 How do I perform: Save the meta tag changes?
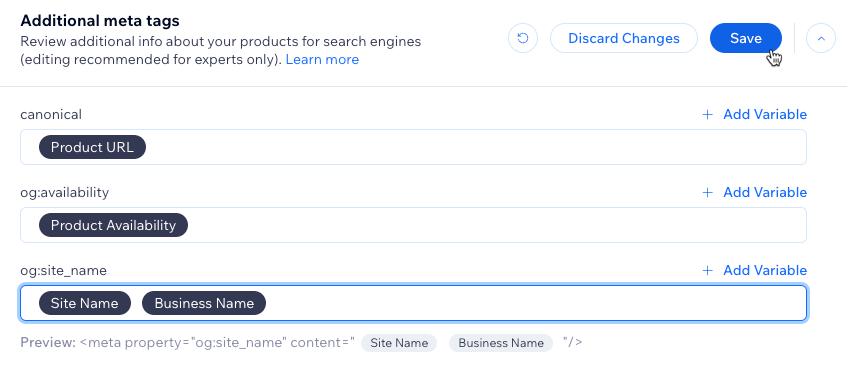pos(745,38)
